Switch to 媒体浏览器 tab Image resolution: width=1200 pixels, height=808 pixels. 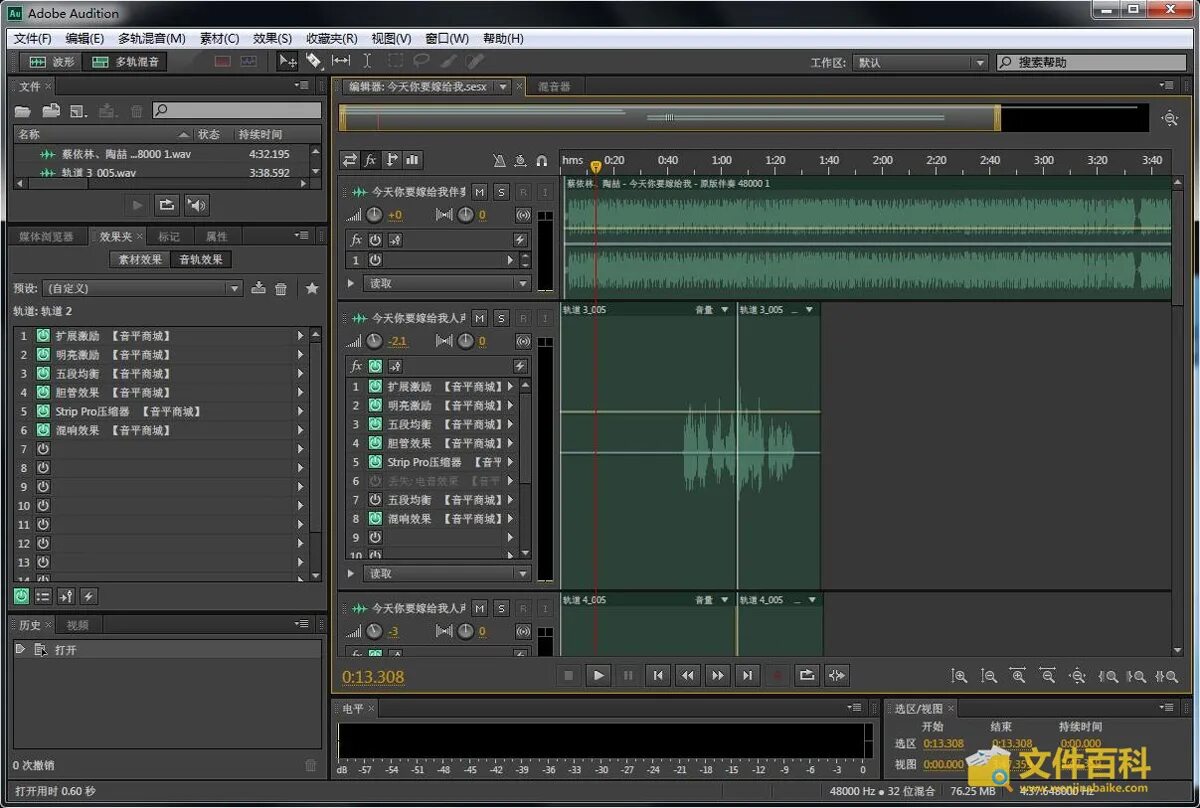(46, 237)
